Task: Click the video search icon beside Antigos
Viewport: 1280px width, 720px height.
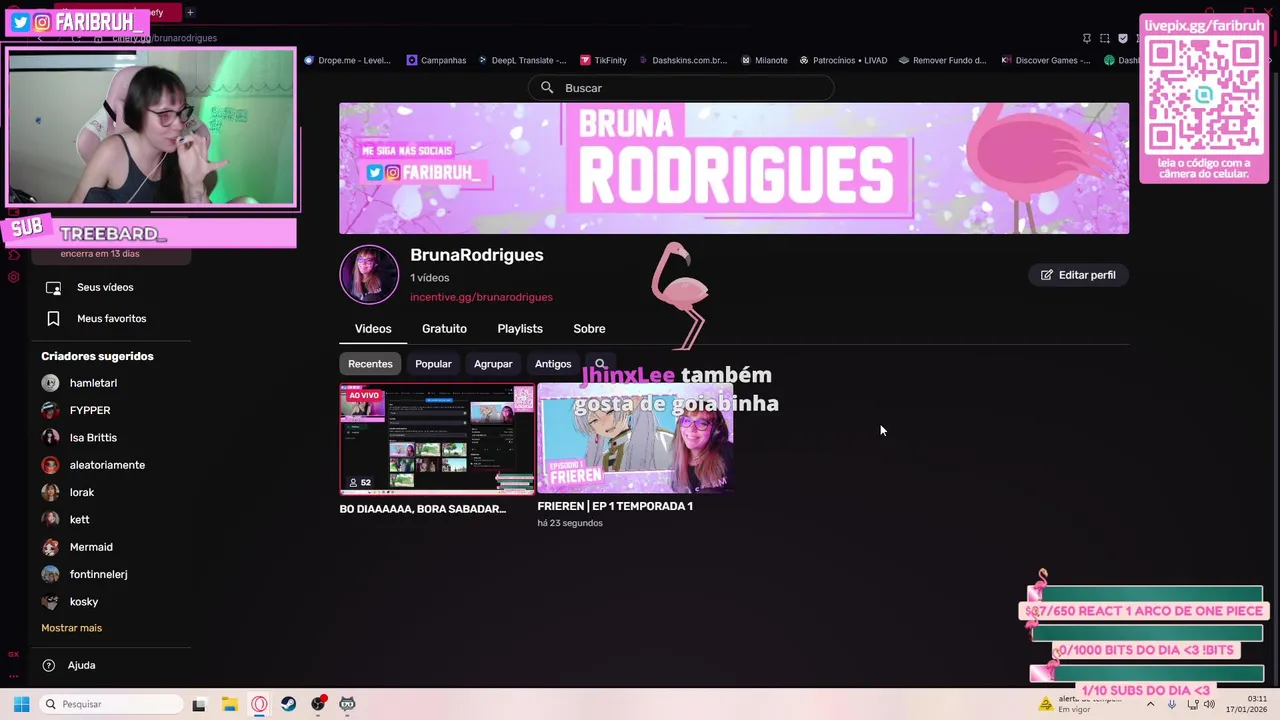Action: click(600, 364)
